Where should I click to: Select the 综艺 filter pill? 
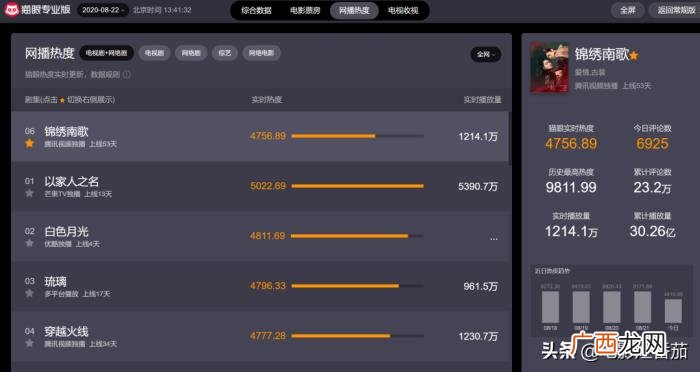tap(225, 53)
